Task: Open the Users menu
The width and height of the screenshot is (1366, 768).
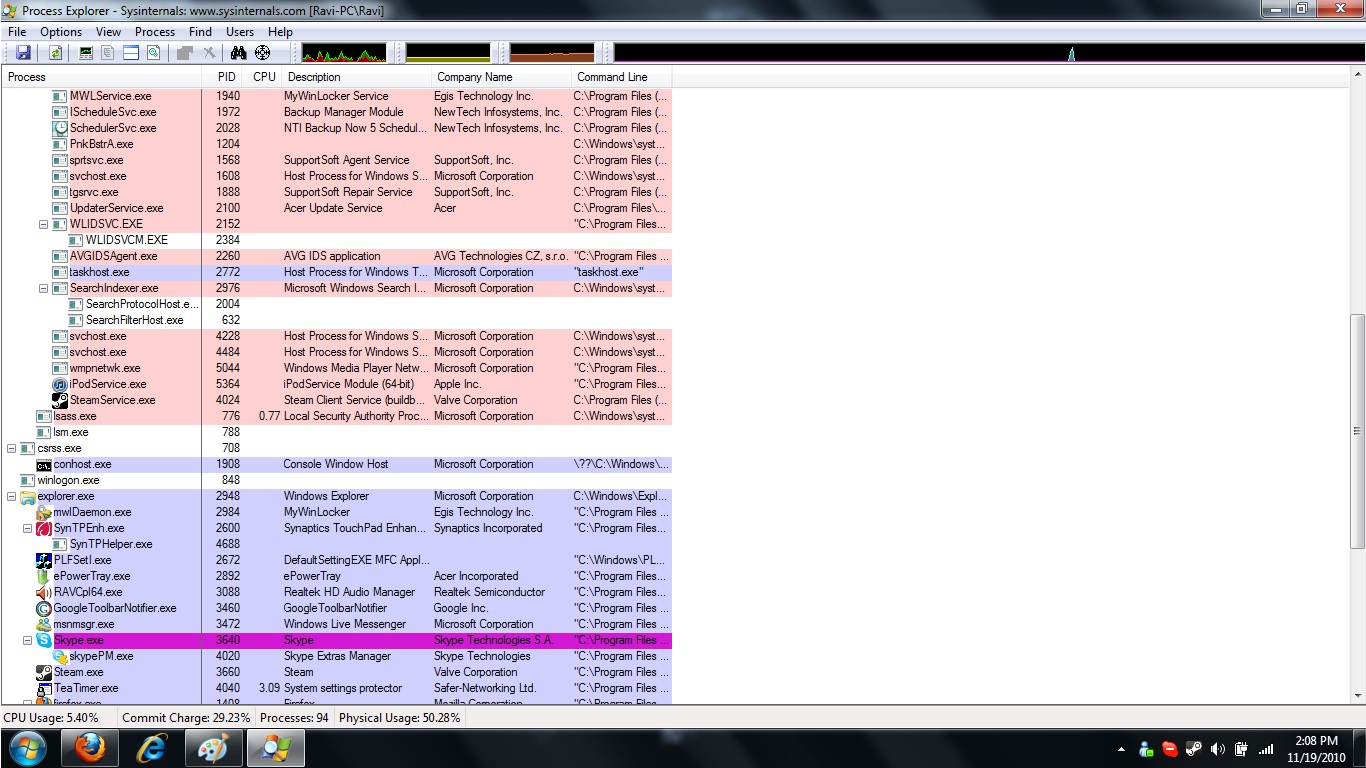Action: [x=240, y=32]
